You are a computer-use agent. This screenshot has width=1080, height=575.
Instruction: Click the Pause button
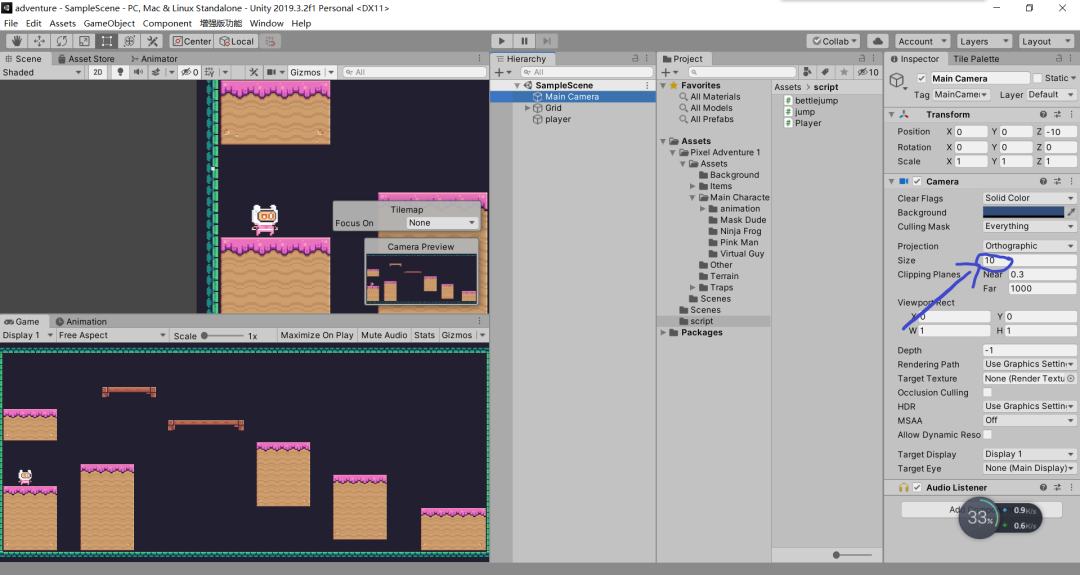pos(524,41)
